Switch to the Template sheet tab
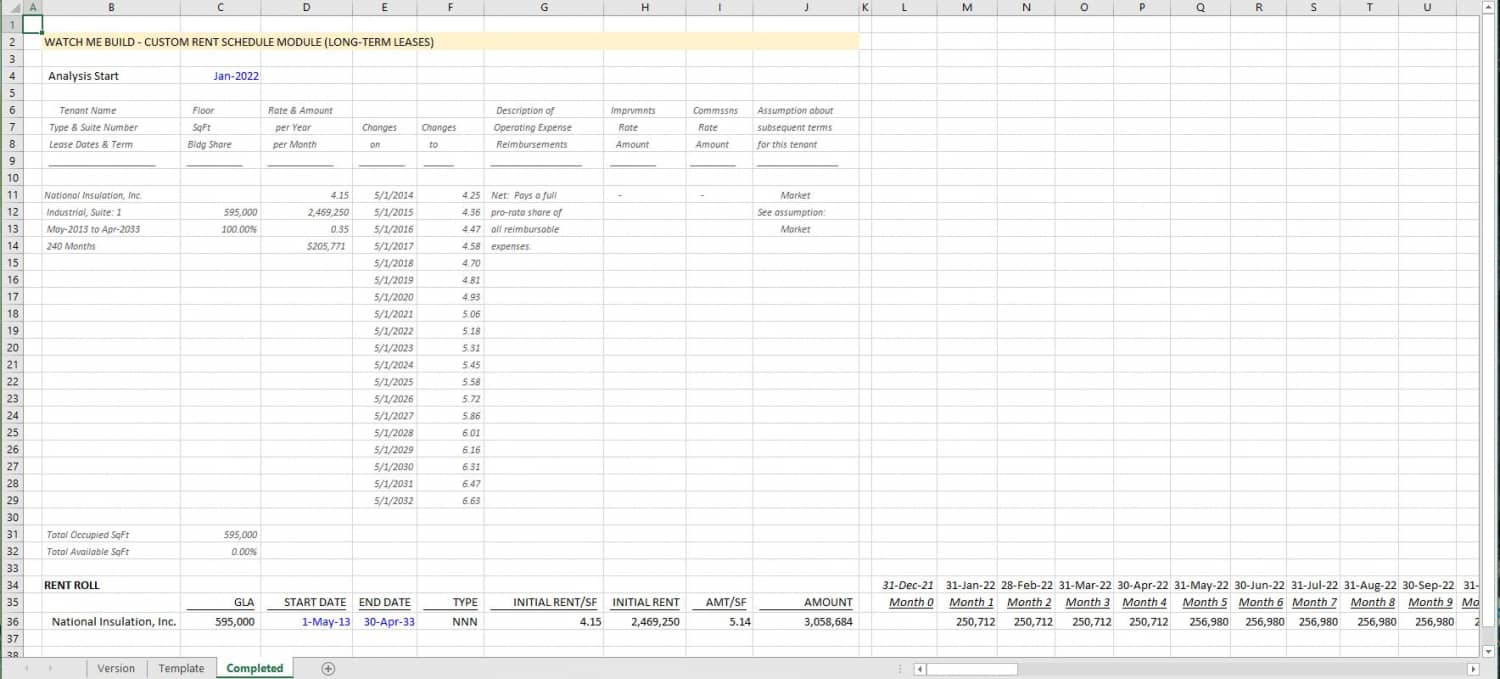 point(181,667)
